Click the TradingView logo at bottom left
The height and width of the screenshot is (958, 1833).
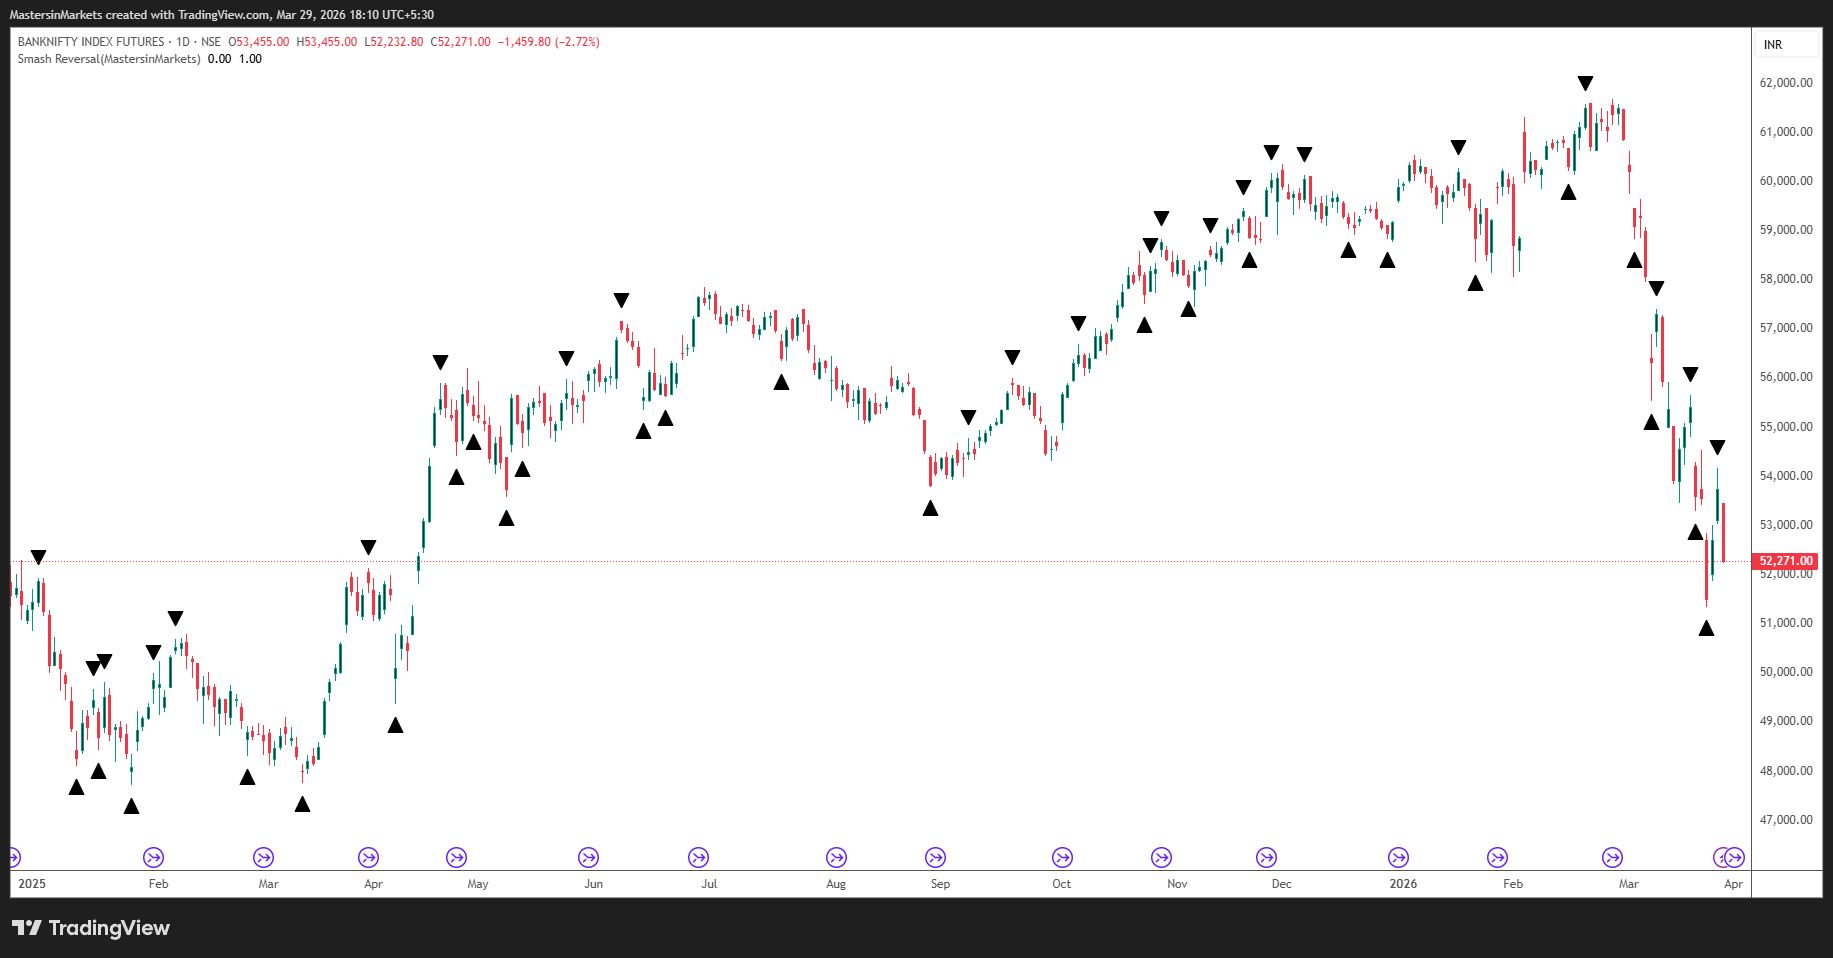[x=91, y=928]
